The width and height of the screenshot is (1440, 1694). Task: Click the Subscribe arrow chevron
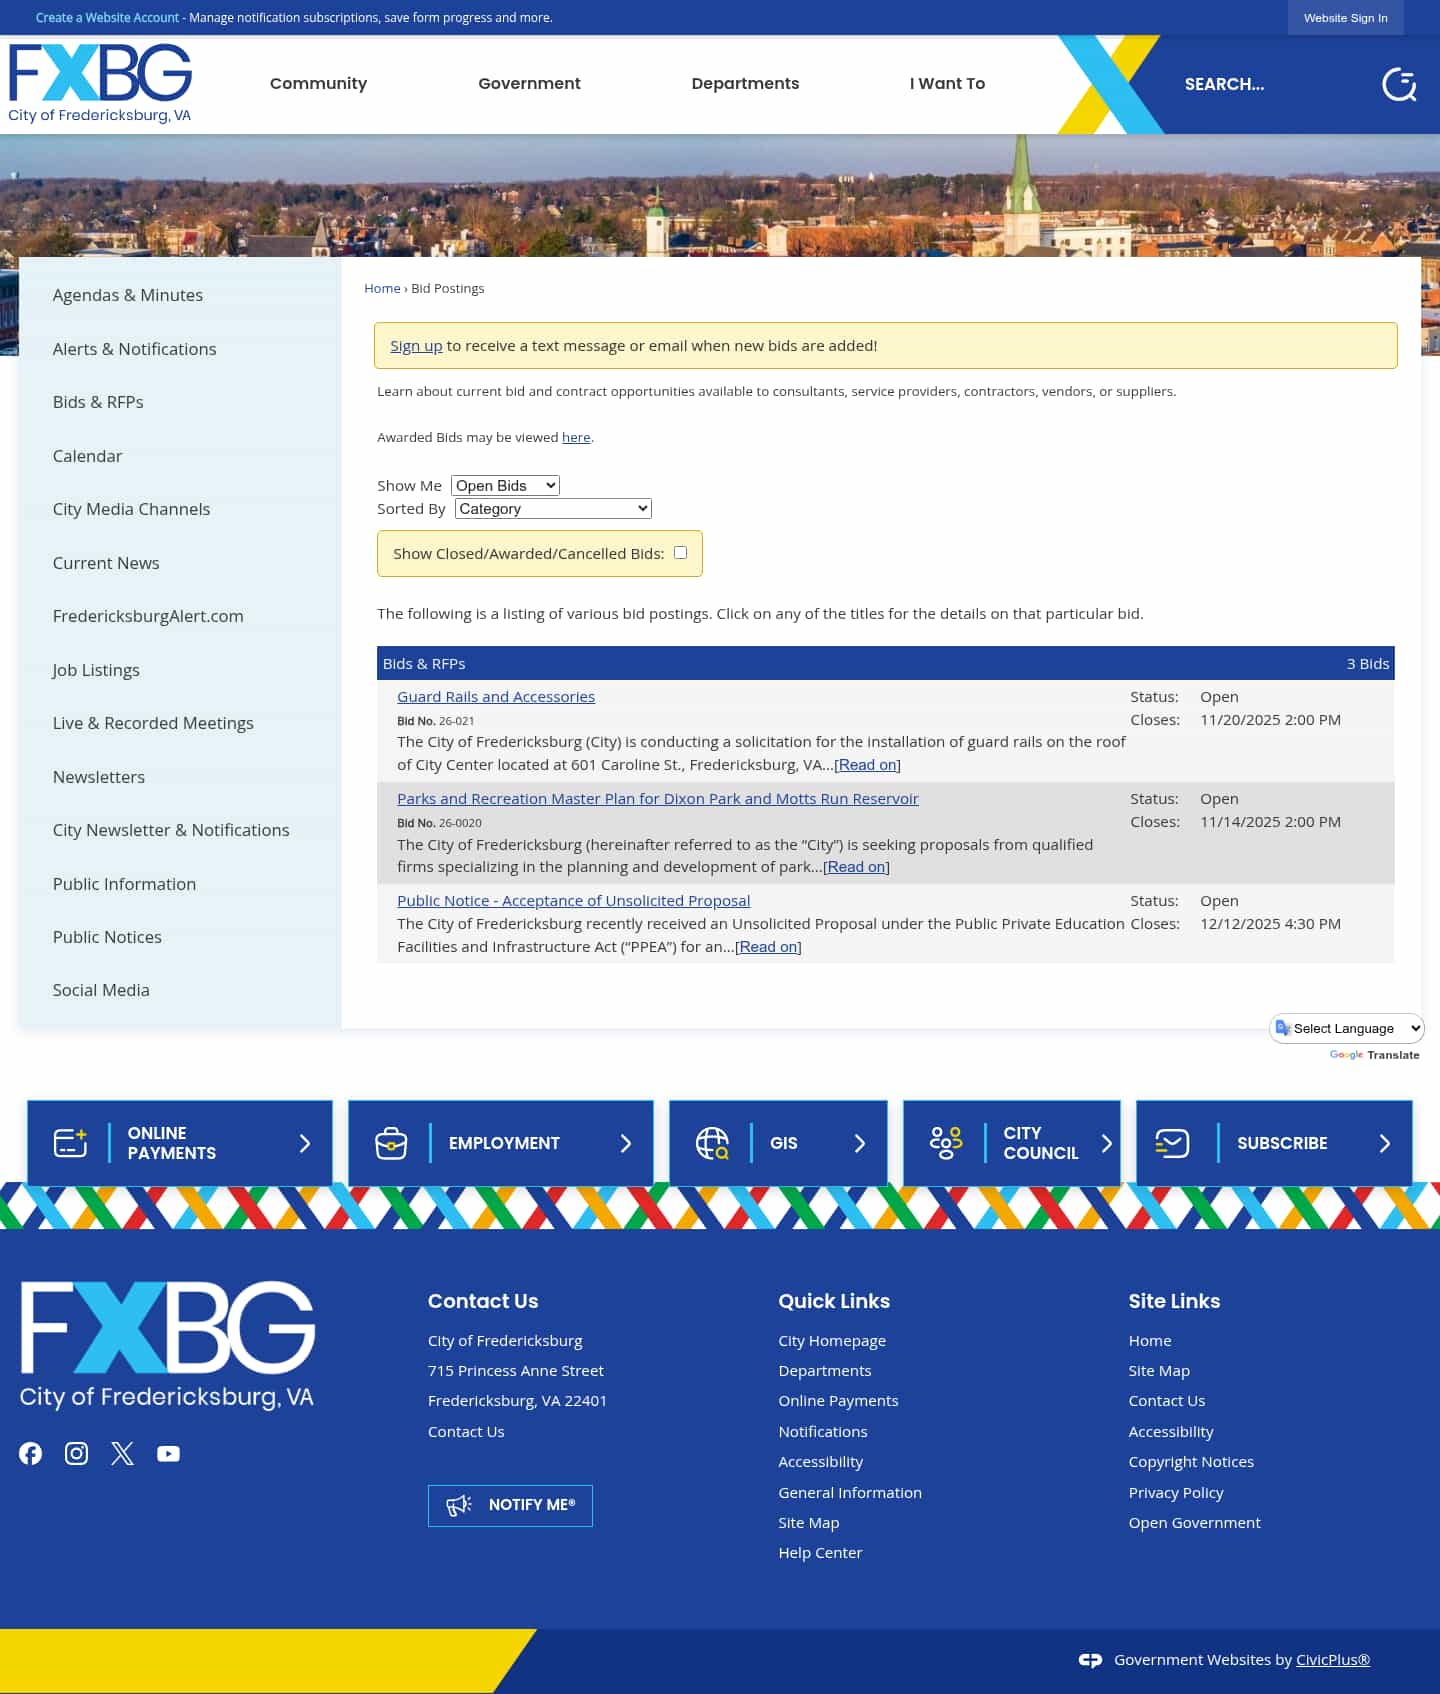tap(1385, 1143)
